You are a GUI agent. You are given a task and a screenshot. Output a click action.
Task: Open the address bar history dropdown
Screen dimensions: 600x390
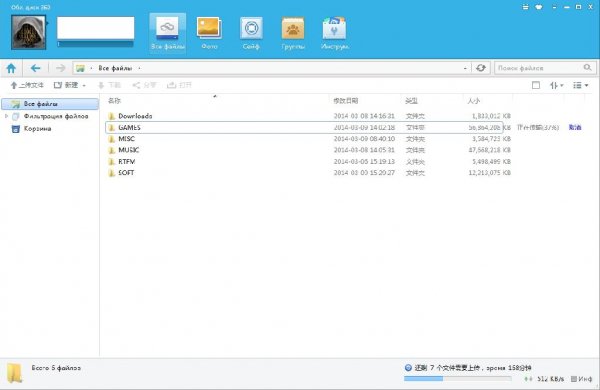(465, 68)
